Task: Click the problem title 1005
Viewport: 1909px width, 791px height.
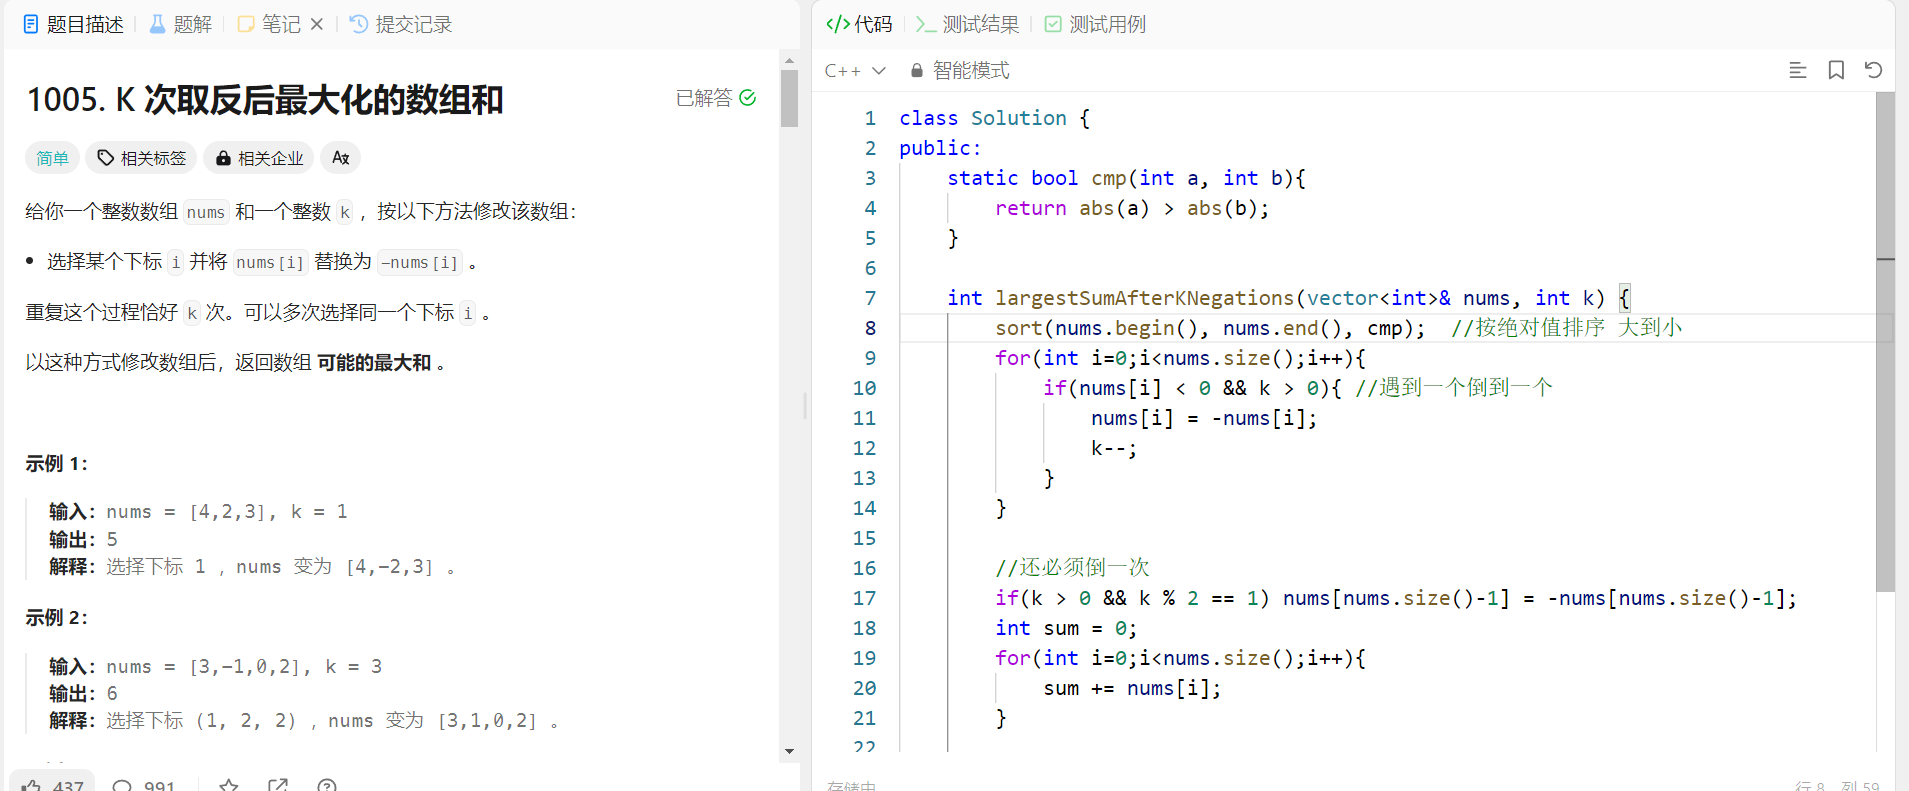Action: [265, 99]
